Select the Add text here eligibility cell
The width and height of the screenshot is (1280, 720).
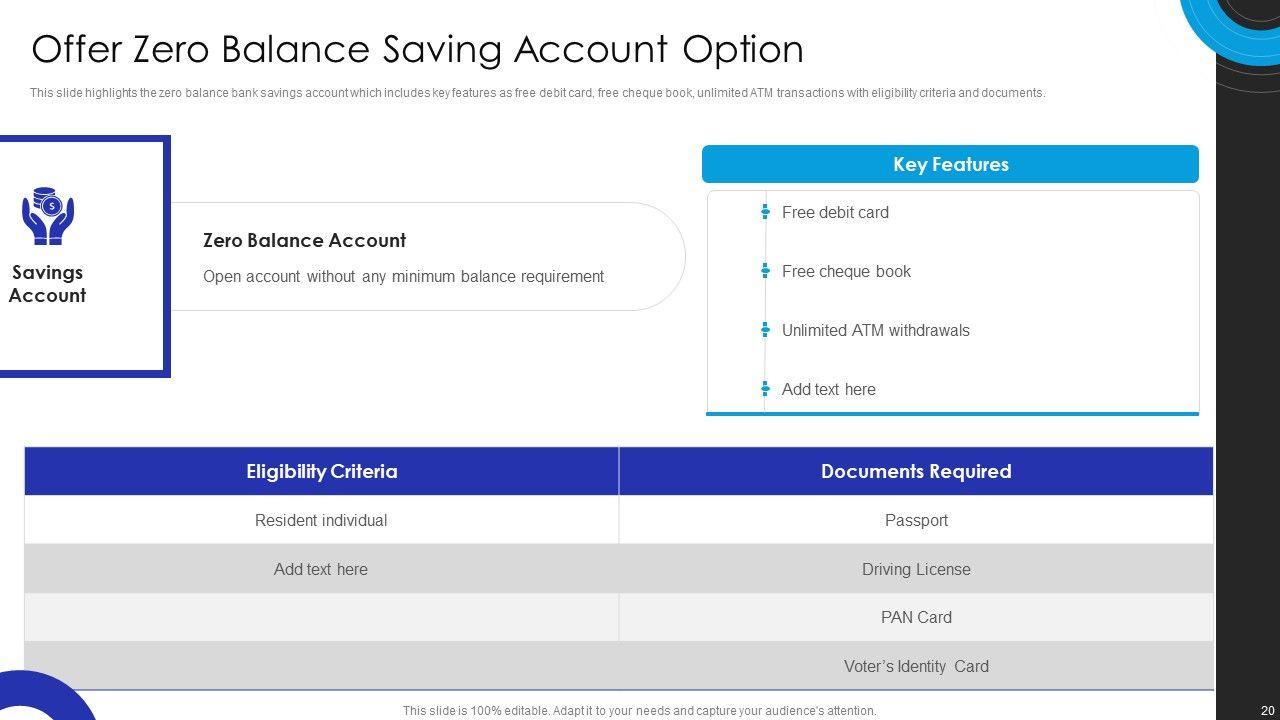321,569
